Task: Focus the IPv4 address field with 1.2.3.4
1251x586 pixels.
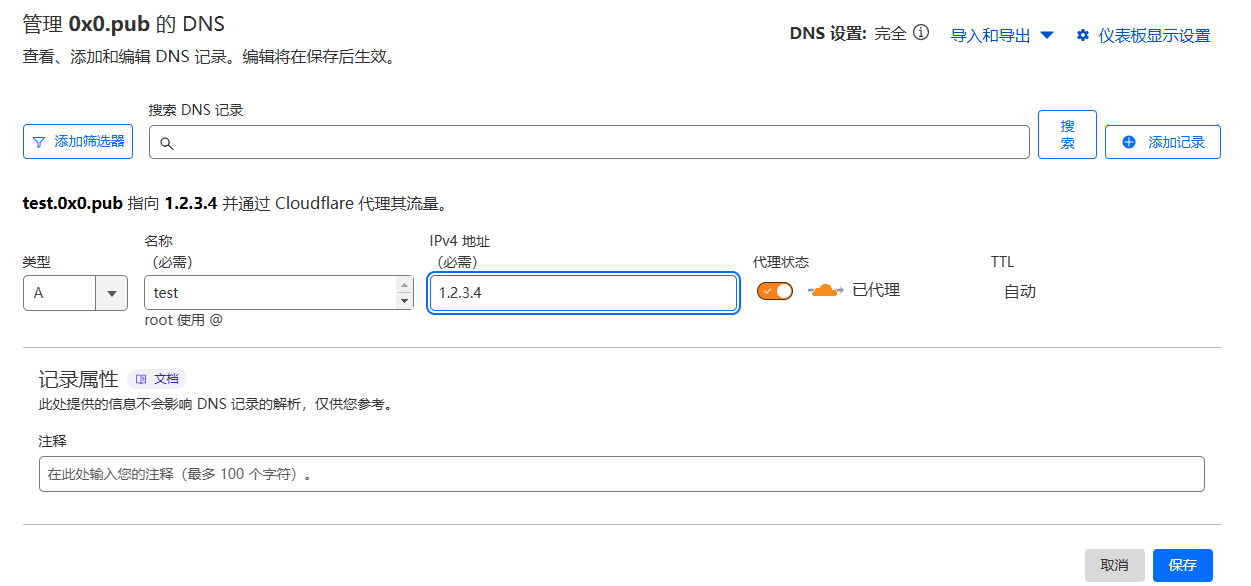Action: (584, 293)
